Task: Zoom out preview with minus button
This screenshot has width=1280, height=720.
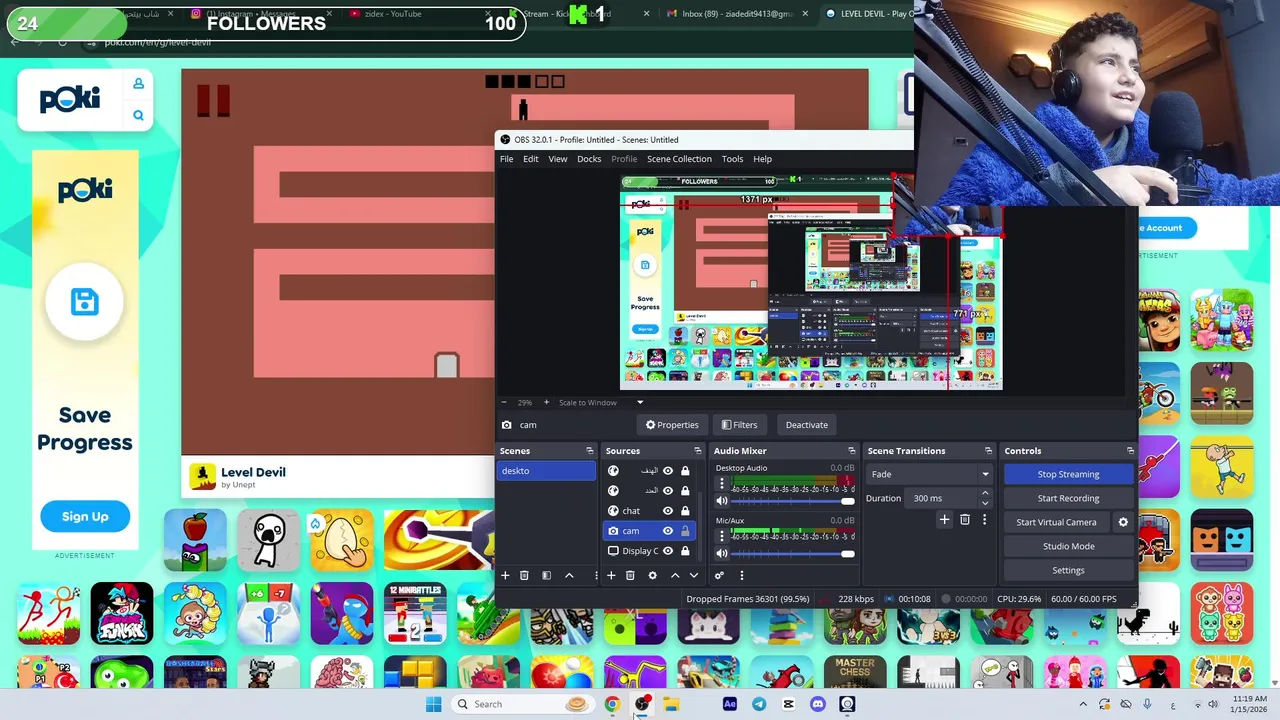Action: pyautogui.click(x=504, y=403)
